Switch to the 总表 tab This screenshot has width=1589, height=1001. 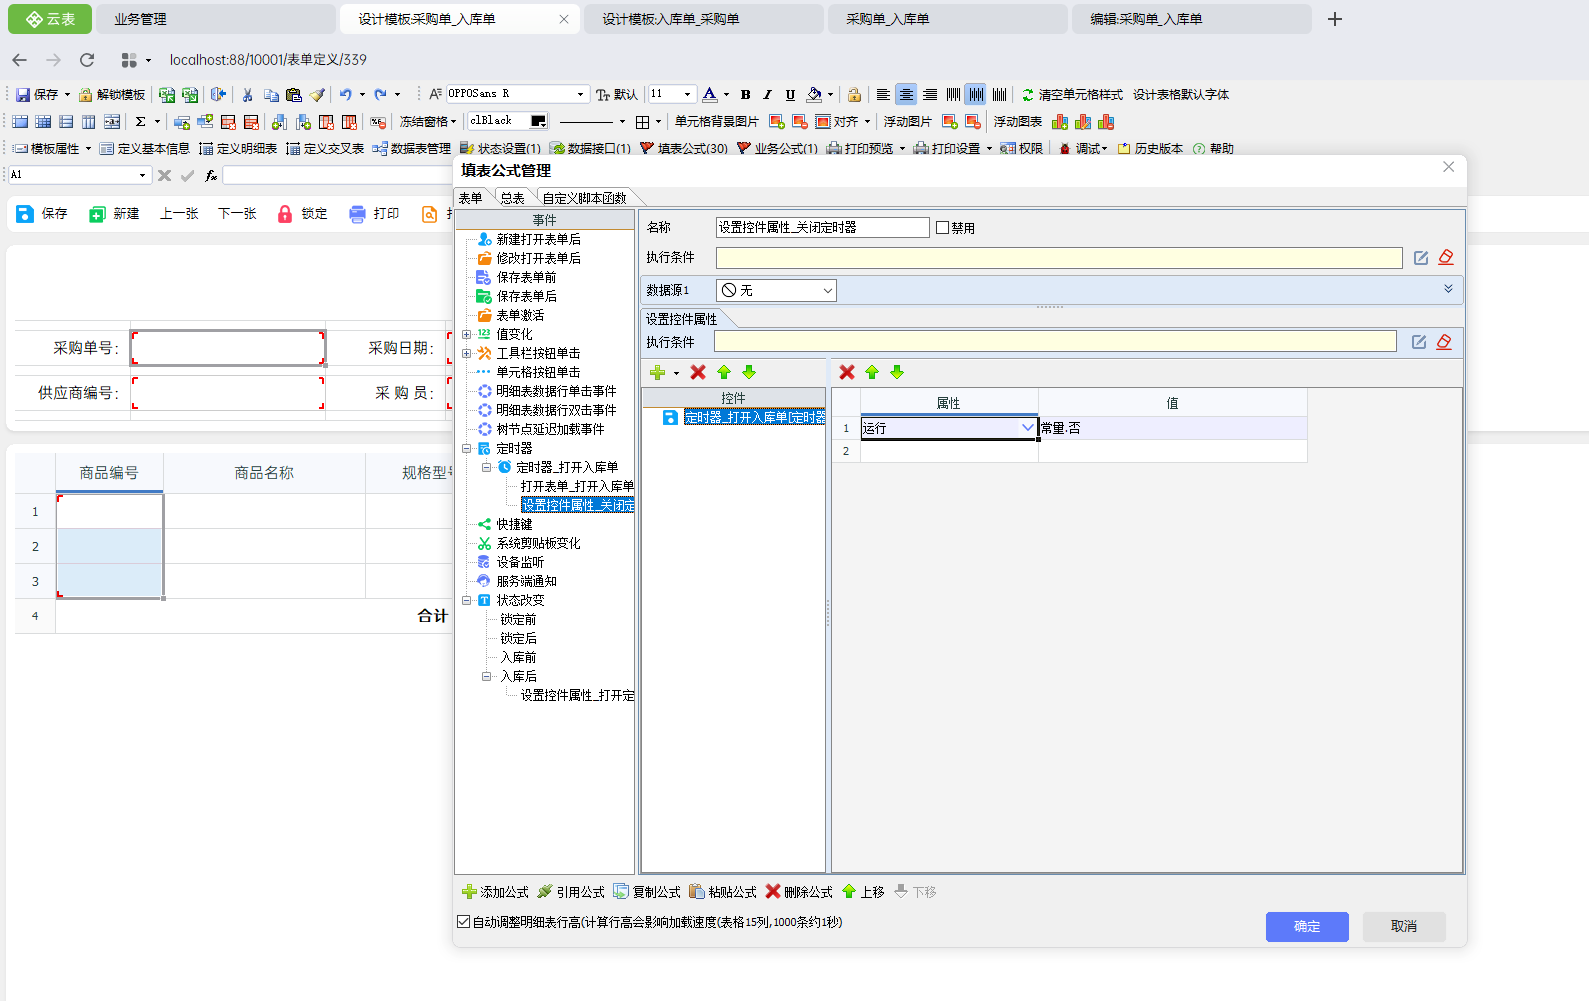click(512, 198)
